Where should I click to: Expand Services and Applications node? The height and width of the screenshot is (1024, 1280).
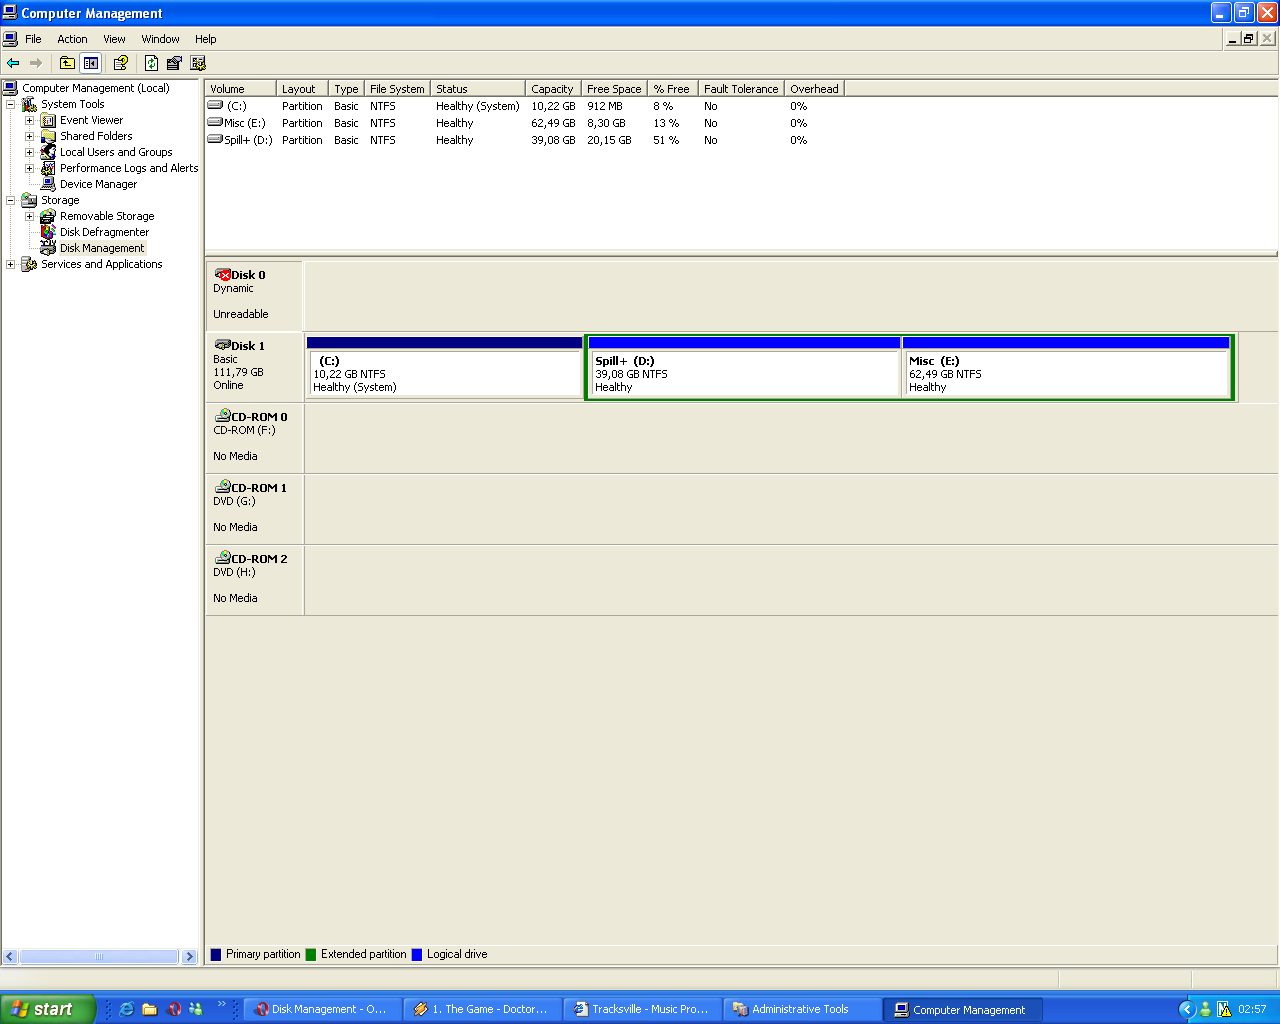coord(11,264)
